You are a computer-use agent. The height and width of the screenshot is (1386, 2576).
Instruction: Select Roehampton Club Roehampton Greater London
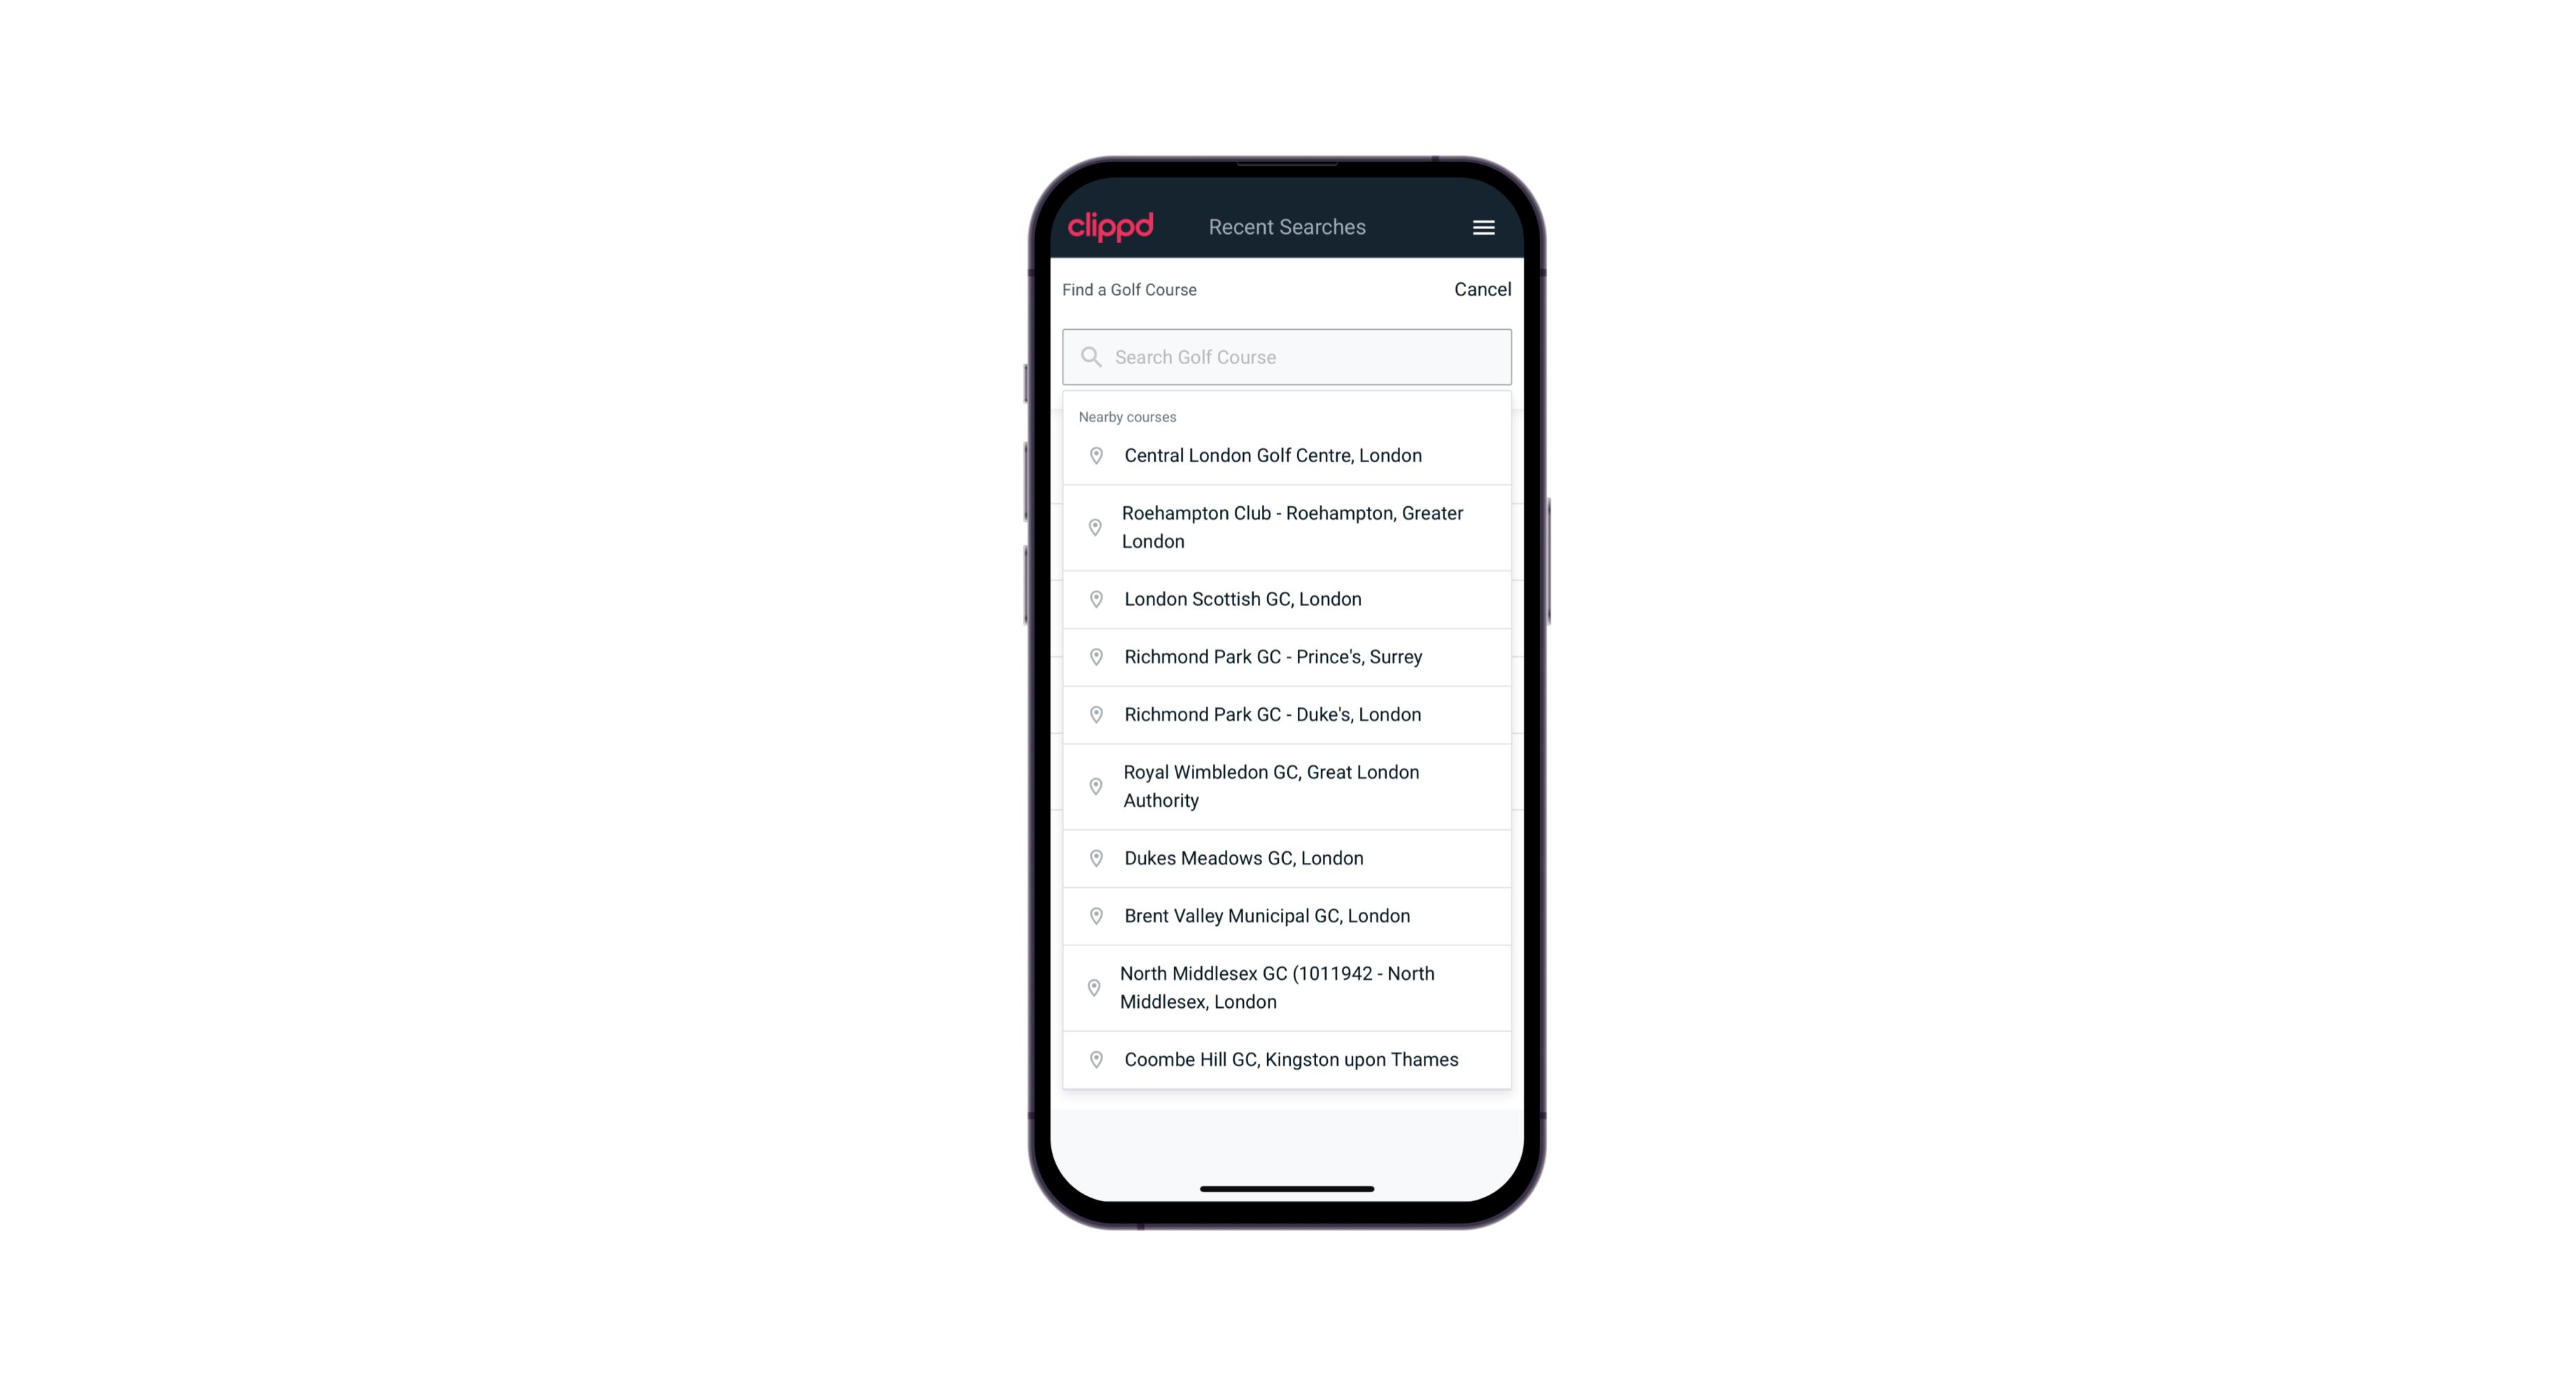click(x=1287, y=527)
